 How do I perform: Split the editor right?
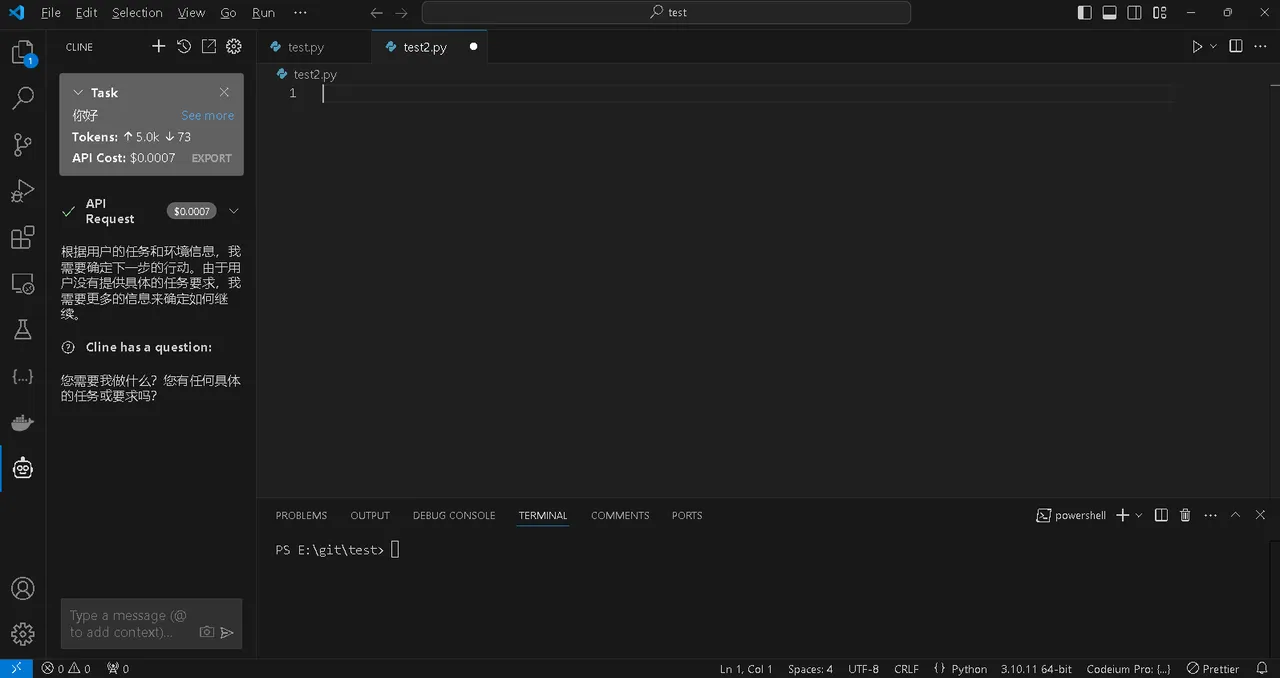point(1236,47)
